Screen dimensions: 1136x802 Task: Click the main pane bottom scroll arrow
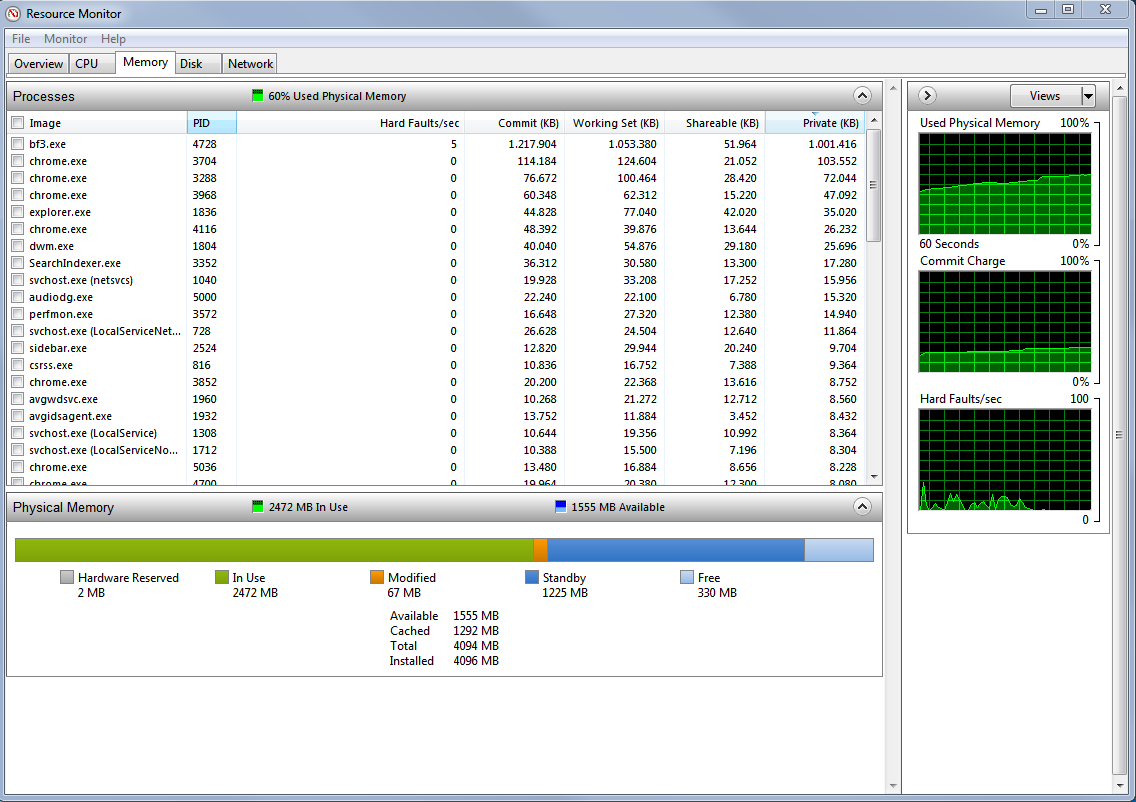pos(893,786)
